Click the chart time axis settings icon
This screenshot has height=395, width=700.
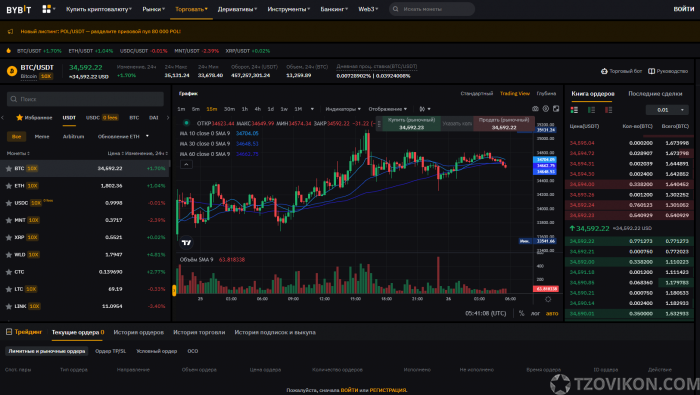pyautogui.click(x=548, y=299)
